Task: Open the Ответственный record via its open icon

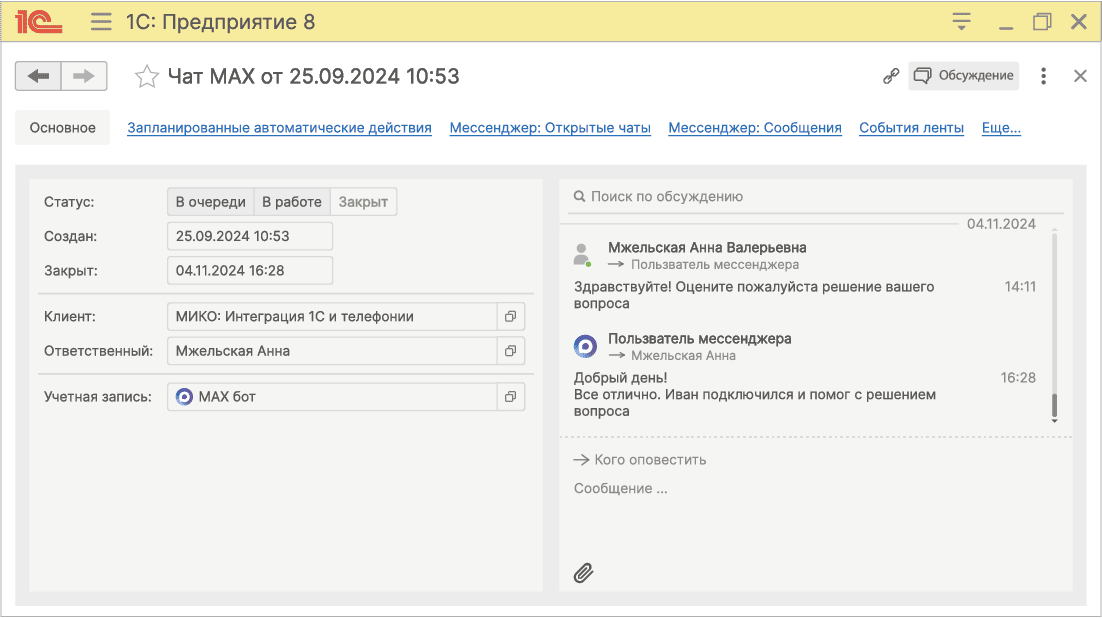Action: point(511,351)
